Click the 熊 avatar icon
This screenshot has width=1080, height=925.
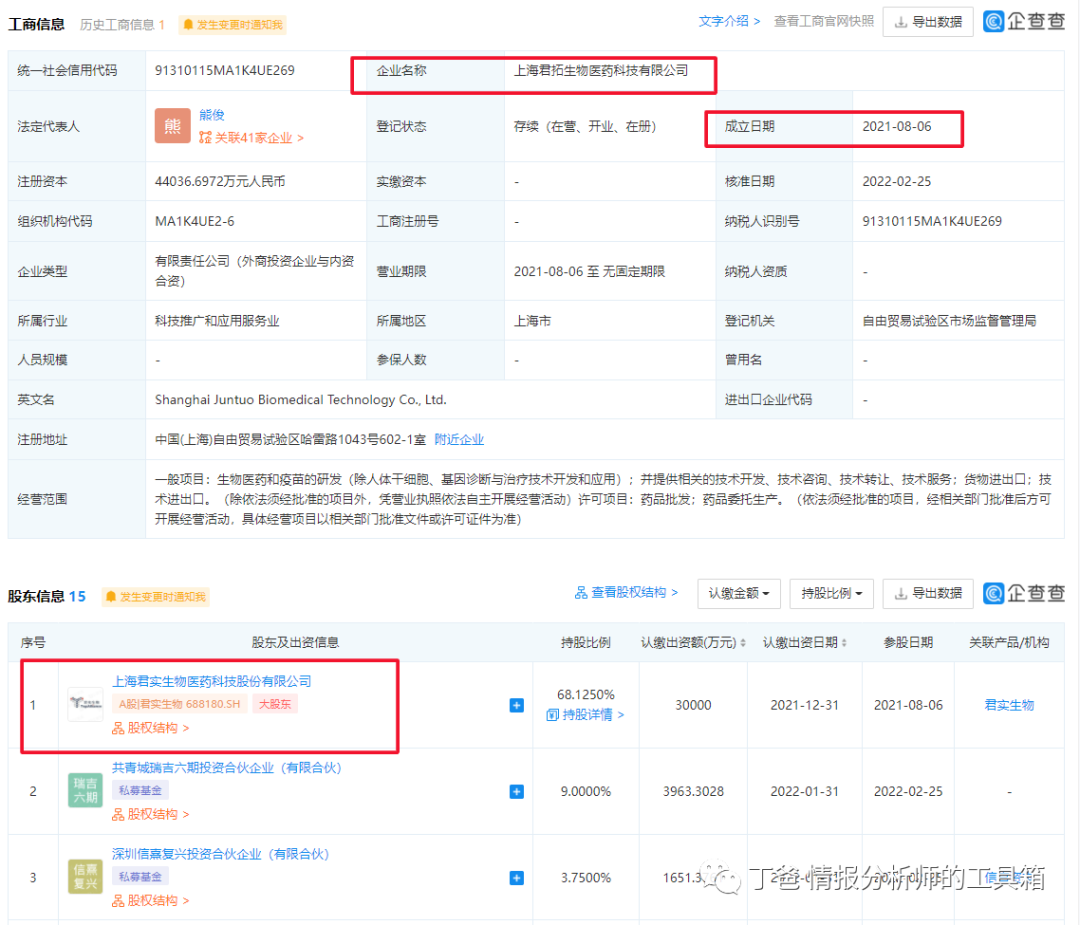tap(172, 126)
